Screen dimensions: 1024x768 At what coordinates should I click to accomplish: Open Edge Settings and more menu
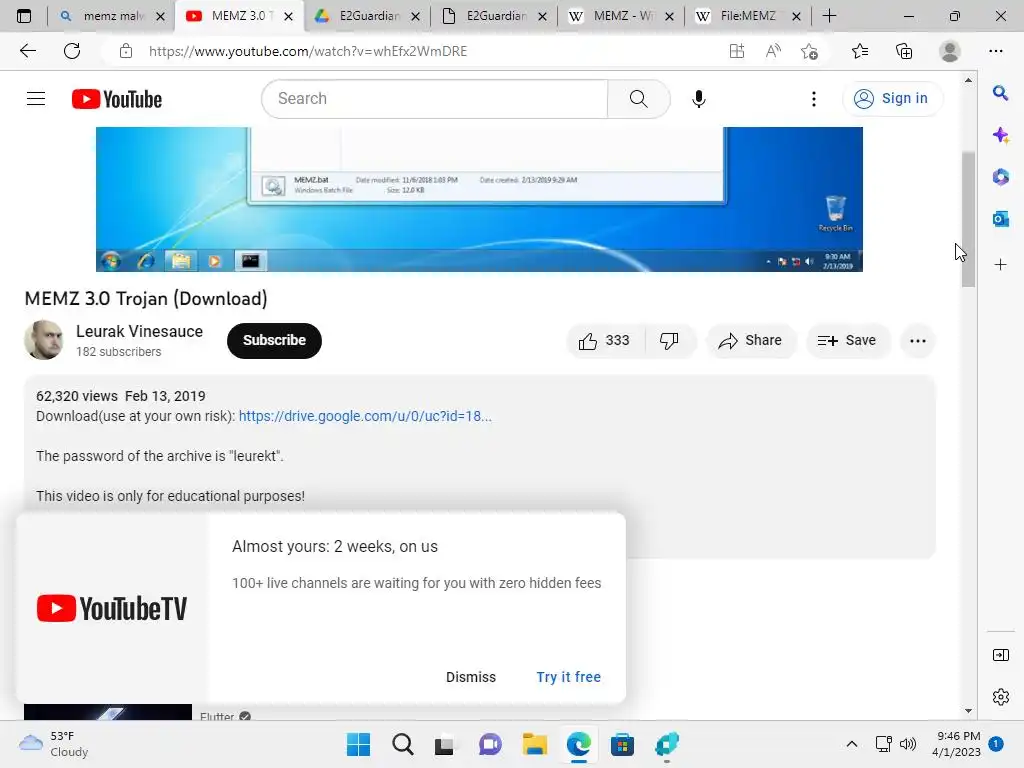[x=995, y=51]
